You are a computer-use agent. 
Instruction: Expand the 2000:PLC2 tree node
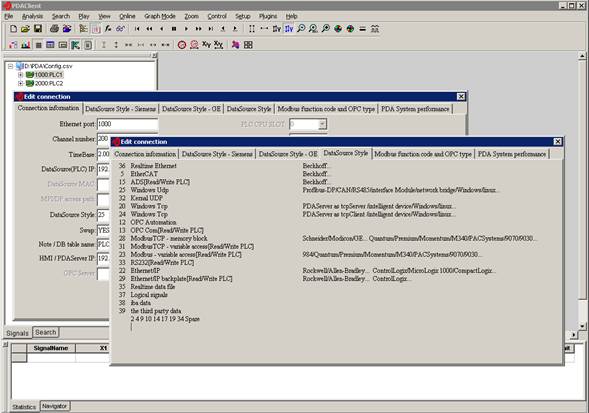point(21,83)
